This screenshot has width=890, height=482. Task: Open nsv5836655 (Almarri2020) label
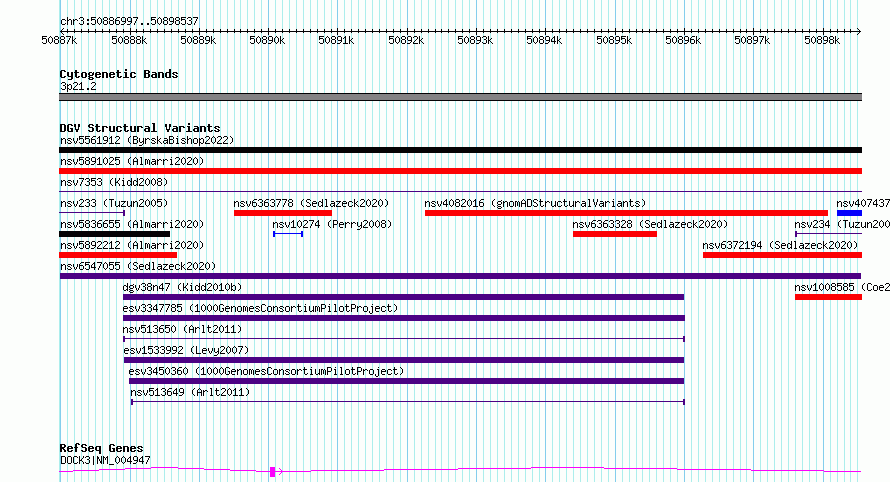point(132,224)
